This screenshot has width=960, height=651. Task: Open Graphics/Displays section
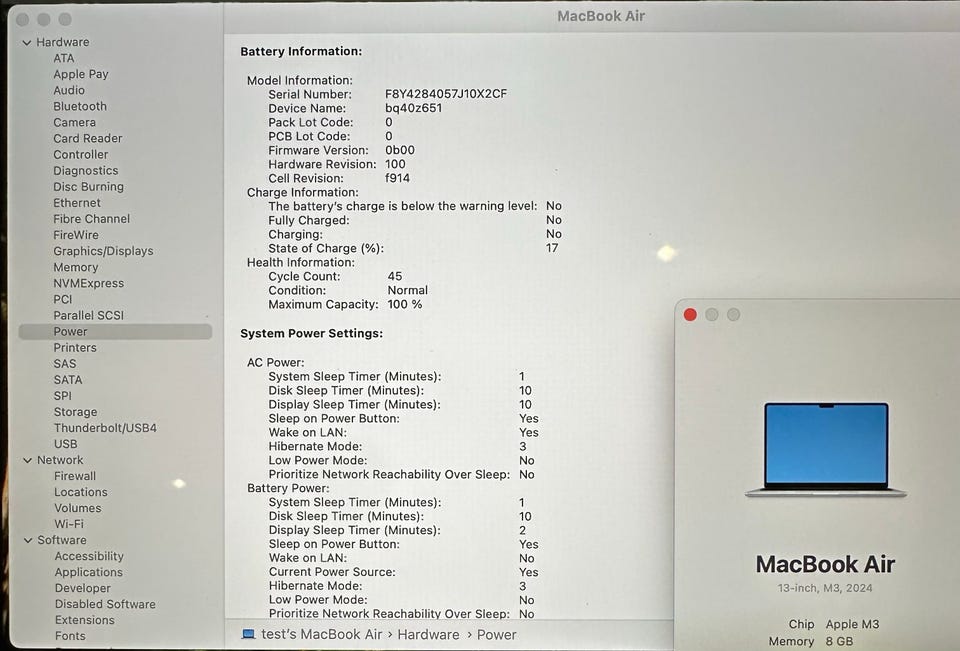pyautogui.click(x=103, y=251)
